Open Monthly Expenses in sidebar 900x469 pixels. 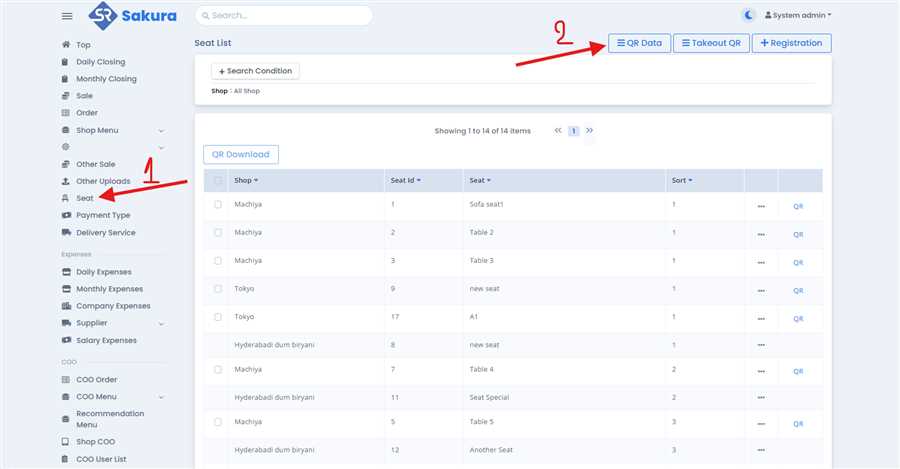click(109, 289)
